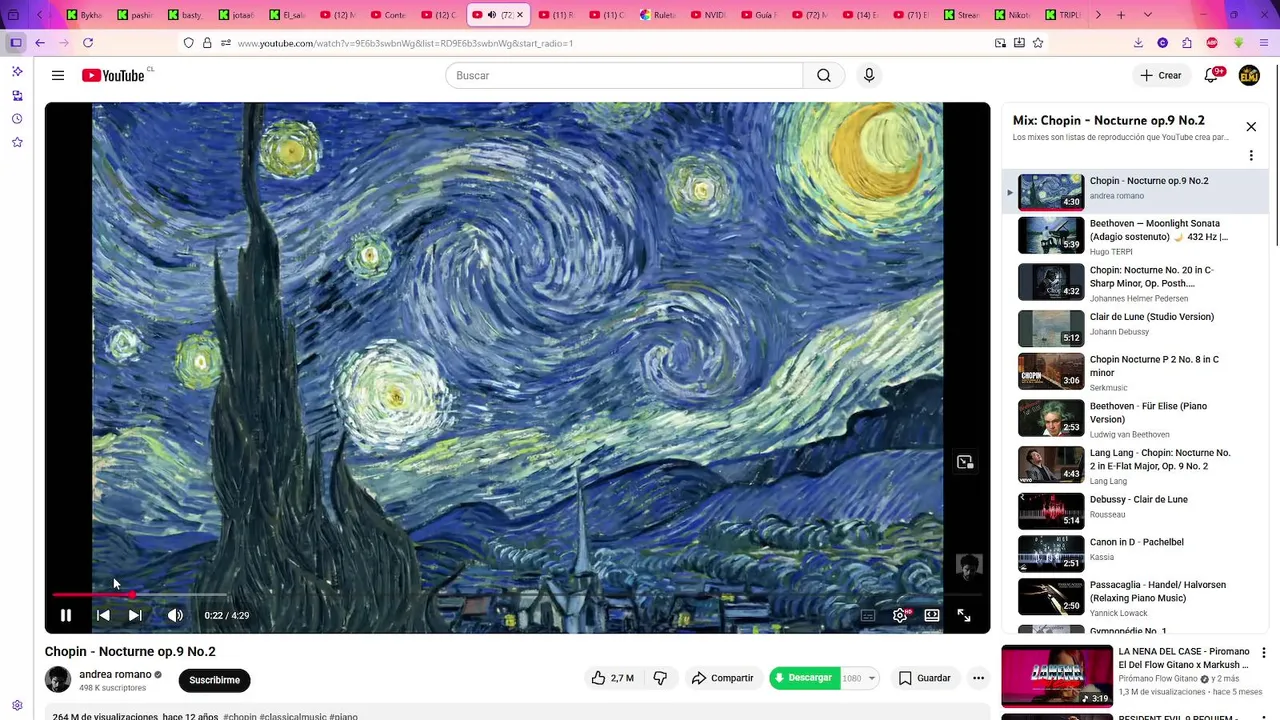Open options for LA NENA DEL CASE video
Viewport: 1280px width, 720px height.
[1264, 653]
